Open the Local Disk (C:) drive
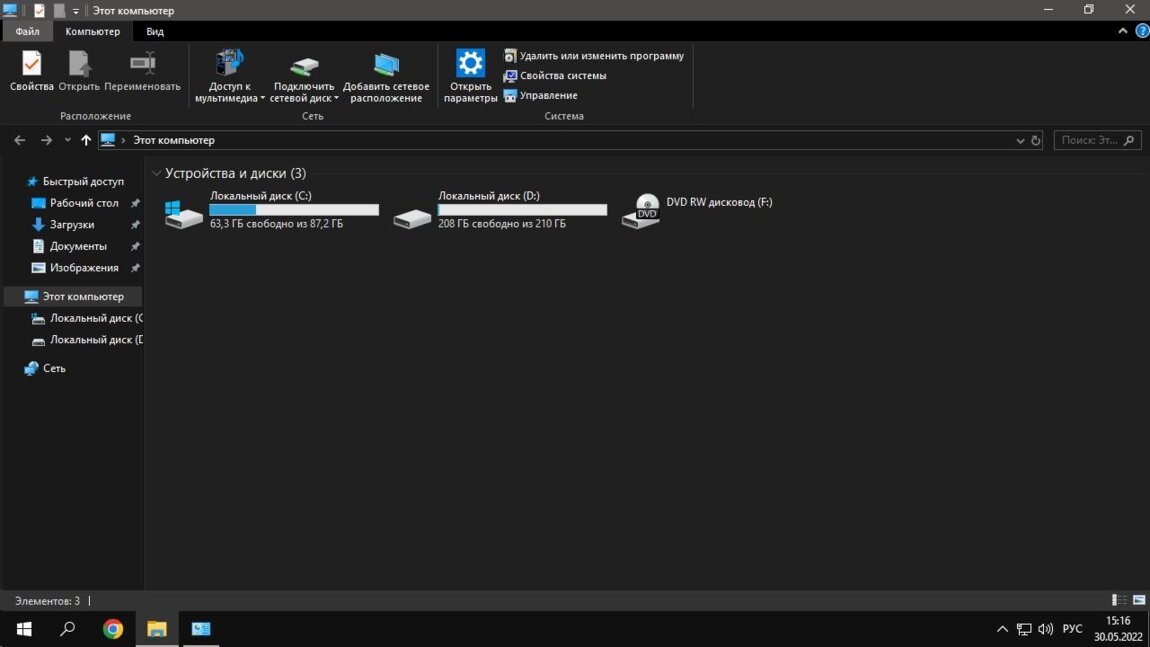The height and width of the screenshot is (647, 1150). coord(184,212)
